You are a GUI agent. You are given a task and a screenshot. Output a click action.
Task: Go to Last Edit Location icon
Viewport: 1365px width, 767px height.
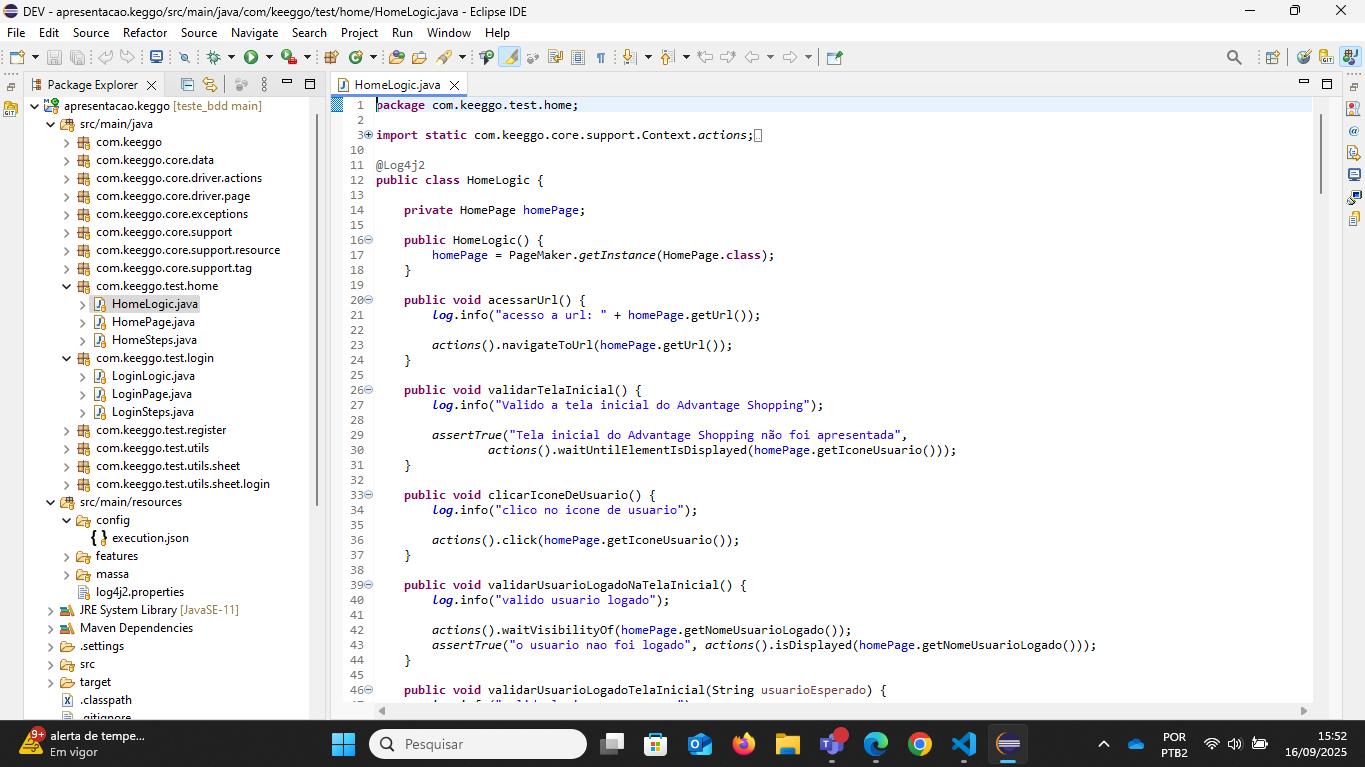coord(705,57)
